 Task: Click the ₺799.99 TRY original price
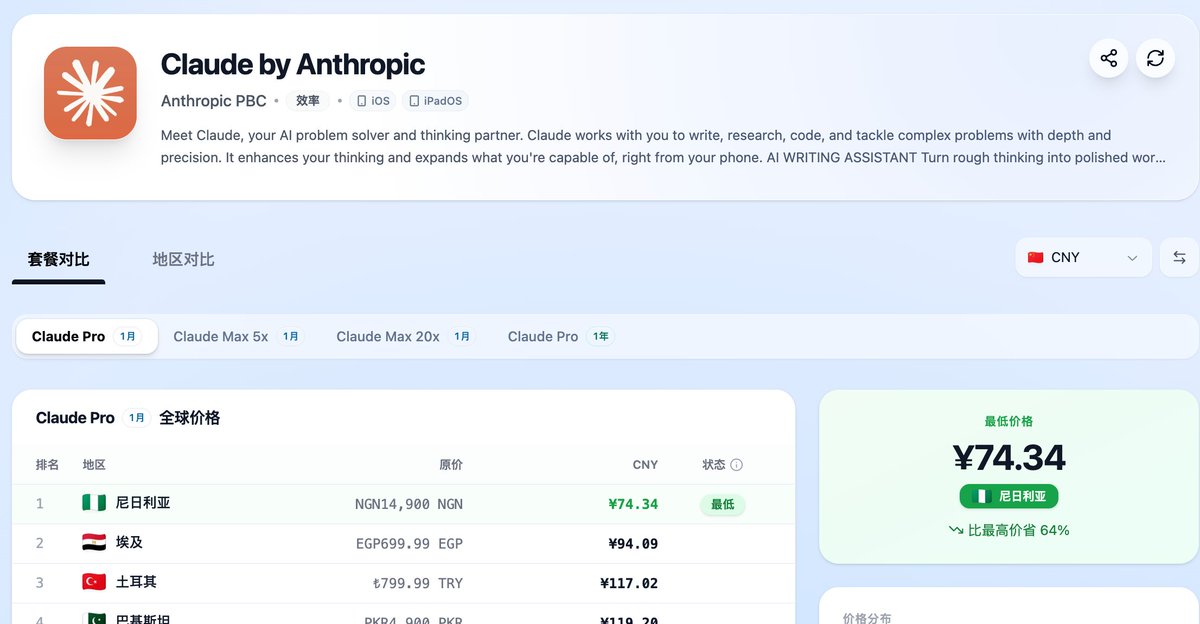pyautogui.click(x=417, y=583)
